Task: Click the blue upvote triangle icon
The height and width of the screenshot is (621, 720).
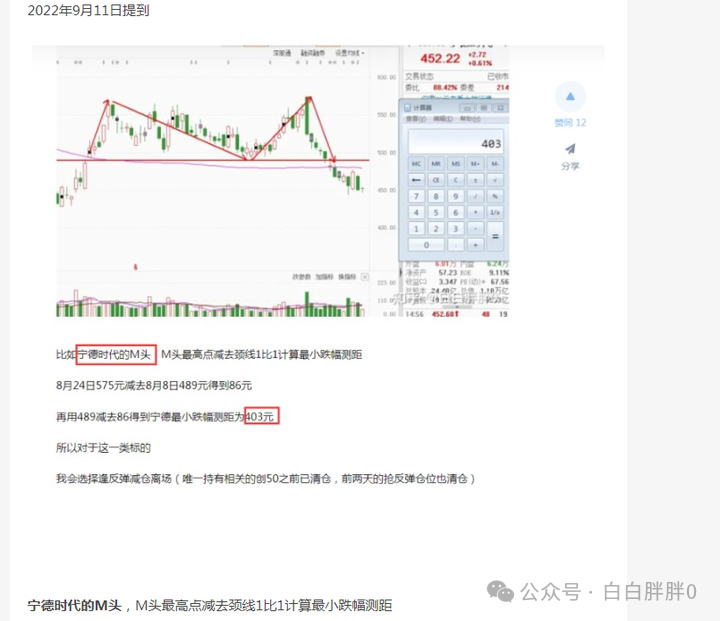Action: click(x=570, y=96)
